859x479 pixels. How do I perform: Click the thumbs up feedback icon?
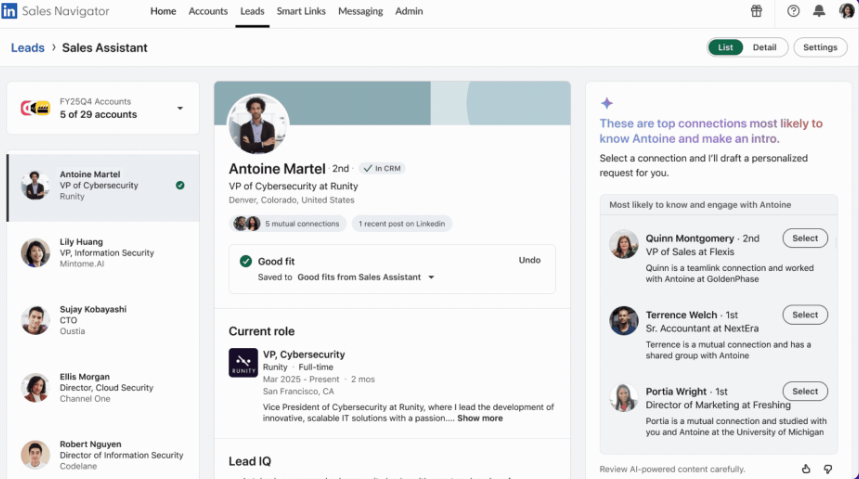[806, 469]
